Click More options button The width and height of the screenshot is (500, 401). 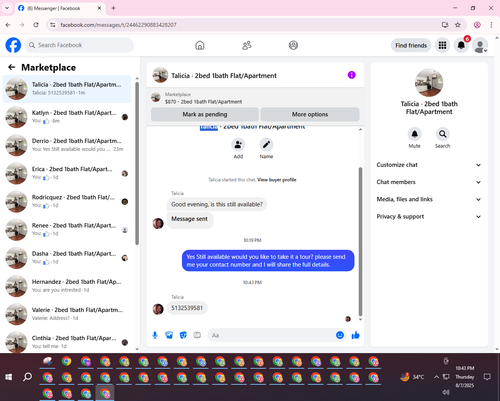tap(310, 114)
